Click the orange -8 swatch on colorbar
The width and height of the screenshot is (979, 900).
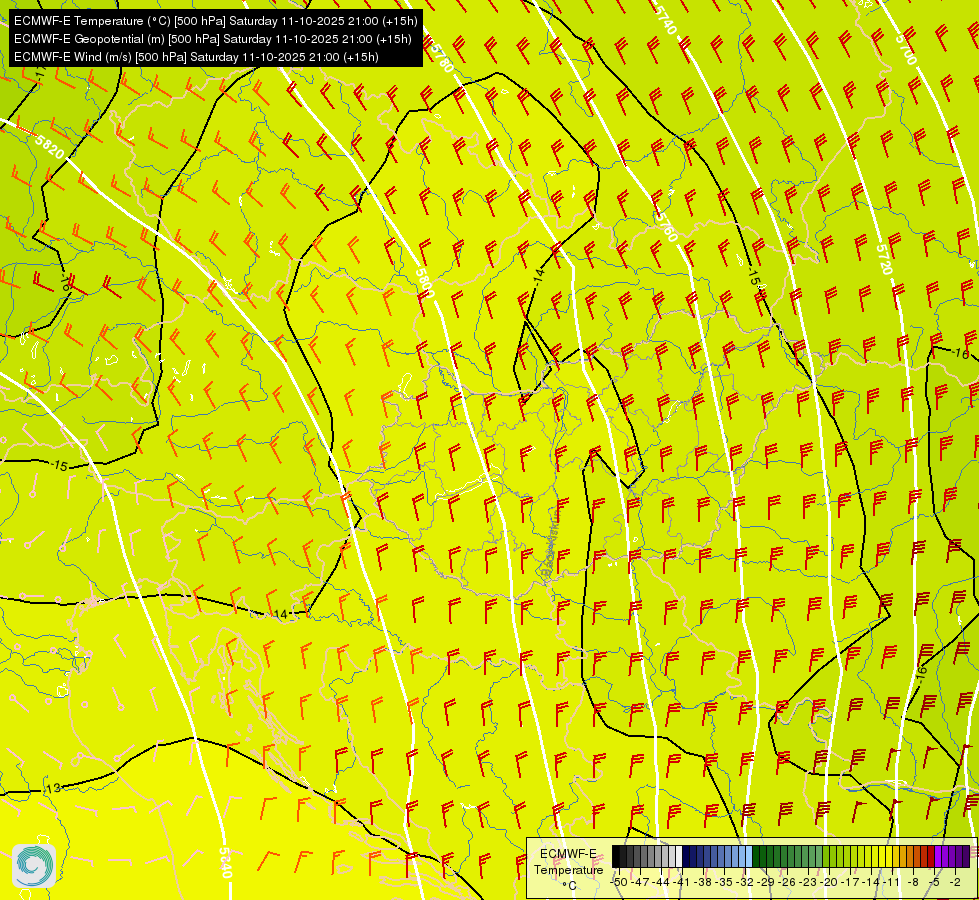click(x=917, y=856)
